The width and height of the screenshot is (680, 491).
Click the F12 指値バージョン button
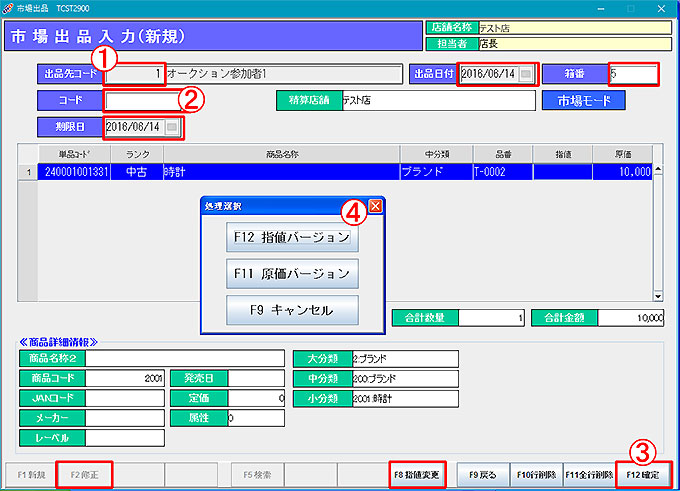292,238
